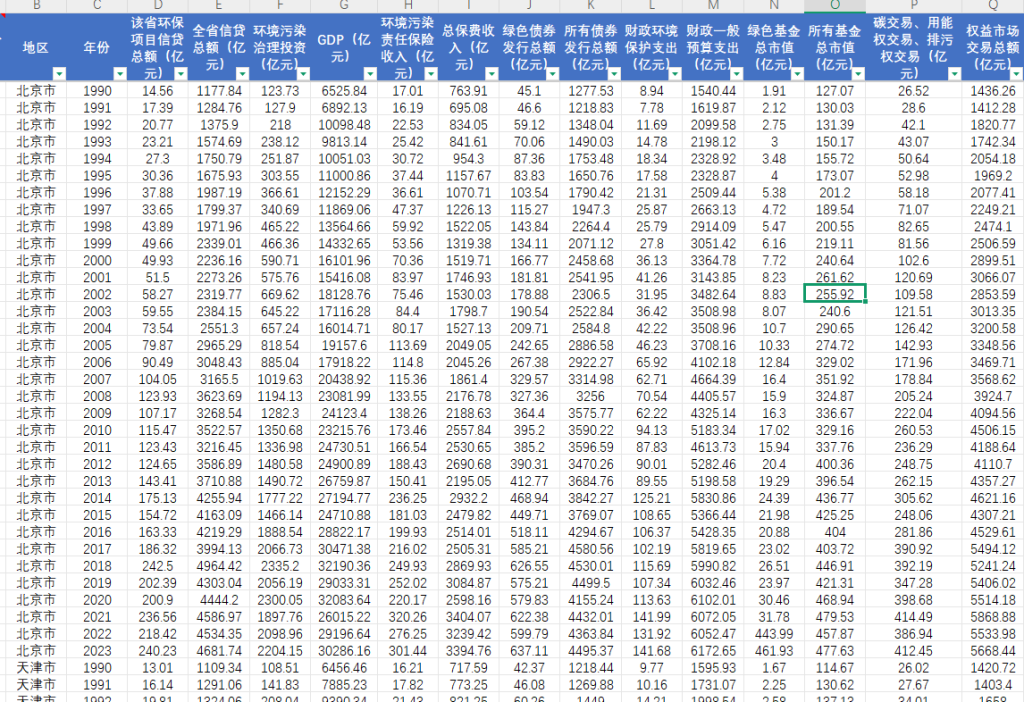Screen dimensions: 1024x702
Task: Select column O by its header letter
Action: click(834, 5)
